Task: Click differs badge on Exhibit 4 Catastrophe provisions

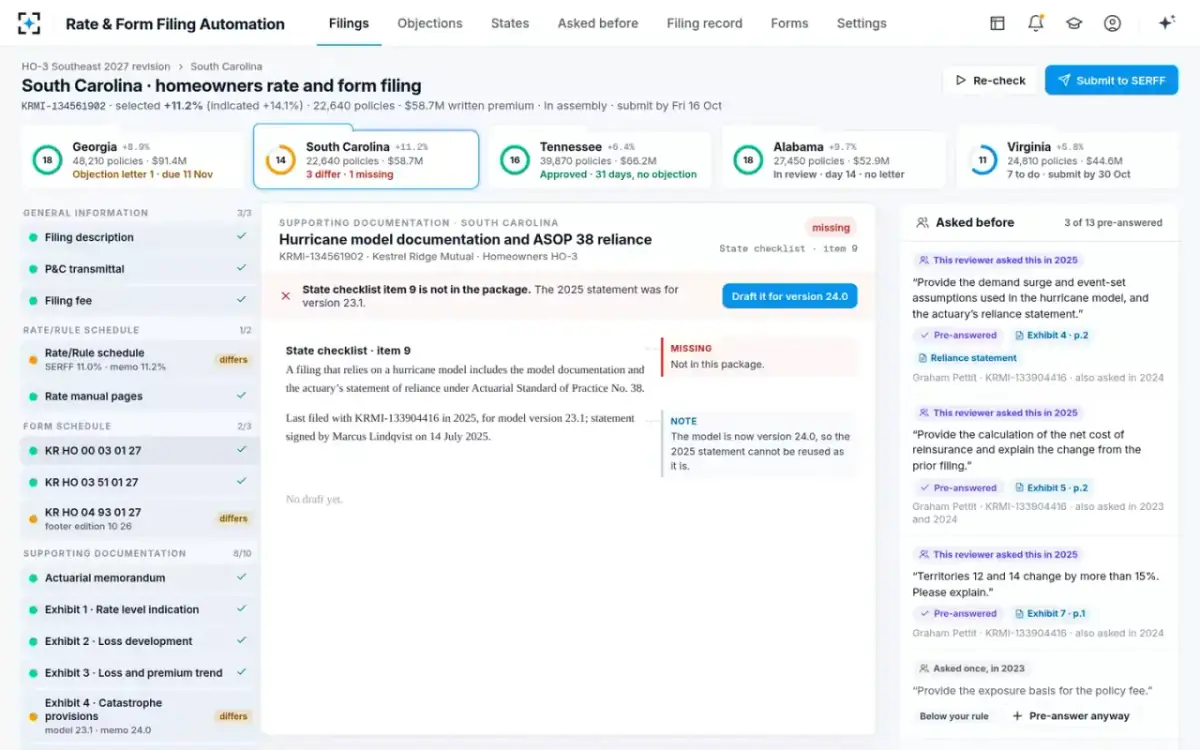Action: 233,716
